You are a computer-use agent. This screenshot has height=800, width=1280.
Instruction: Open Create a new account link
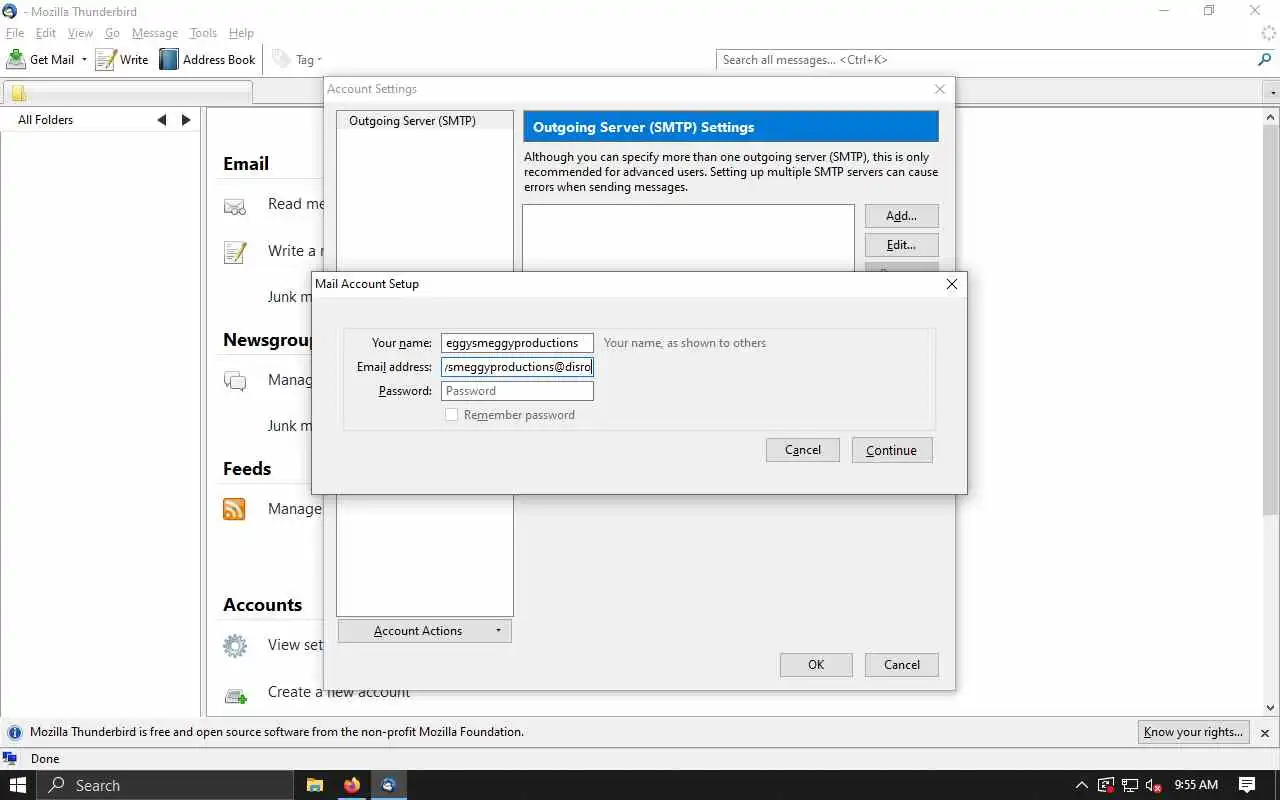click(x=339, y=692)
